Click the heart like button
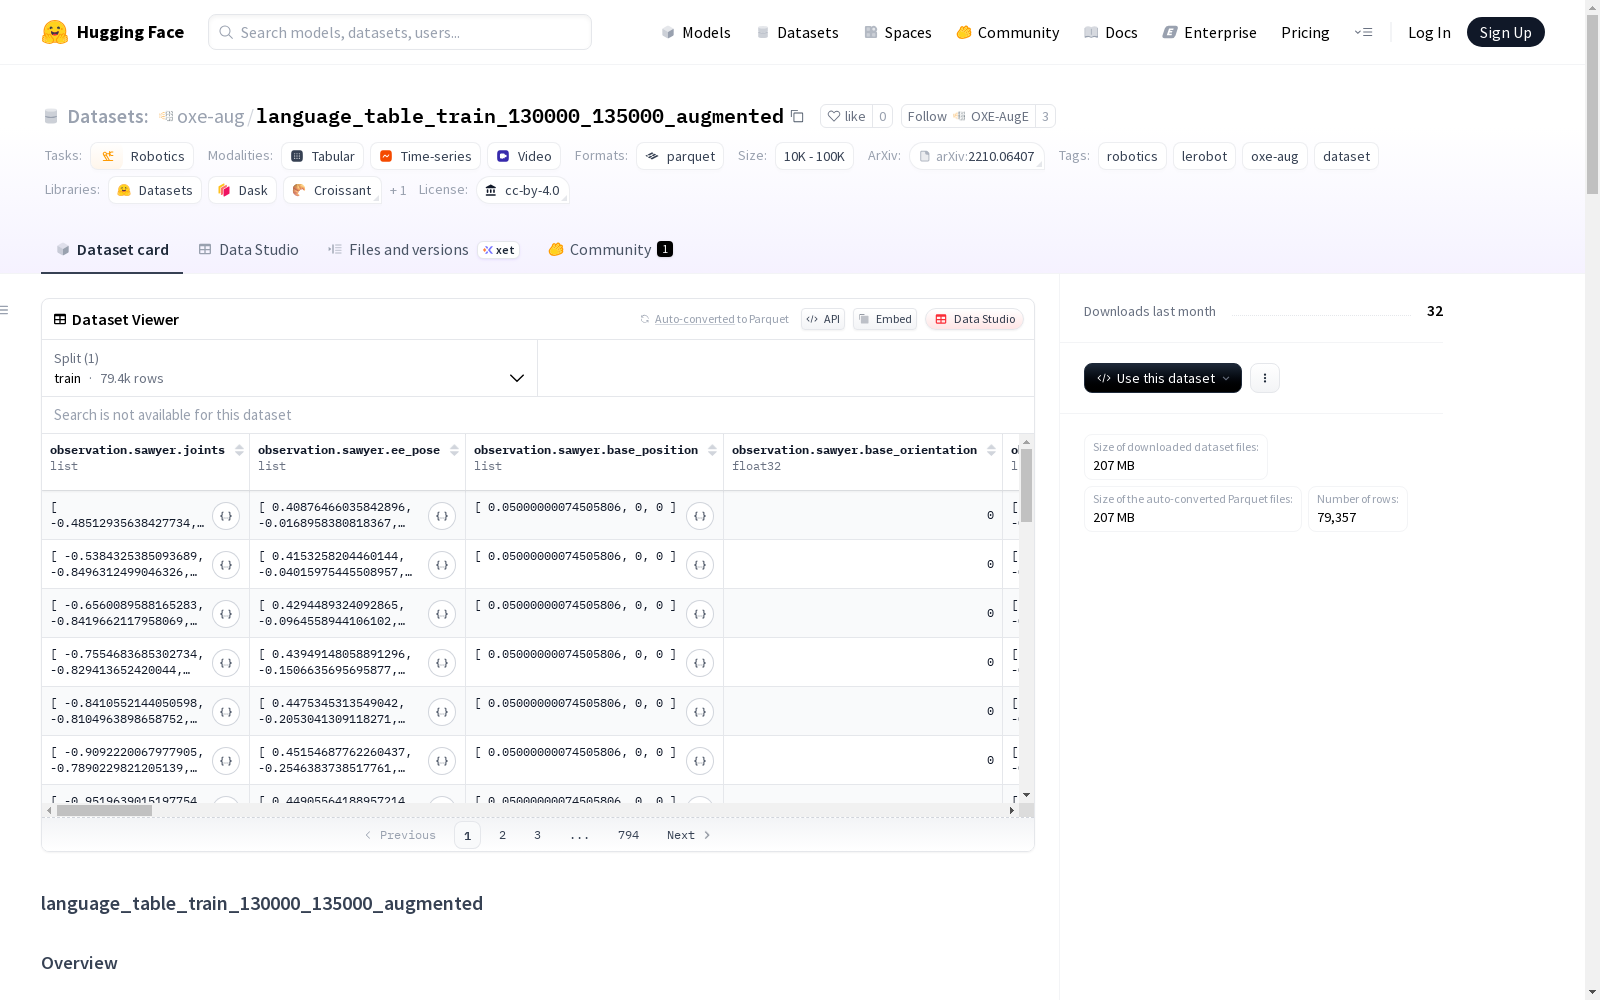The height and width of the screenshot is (1000, 1600). 846,116
